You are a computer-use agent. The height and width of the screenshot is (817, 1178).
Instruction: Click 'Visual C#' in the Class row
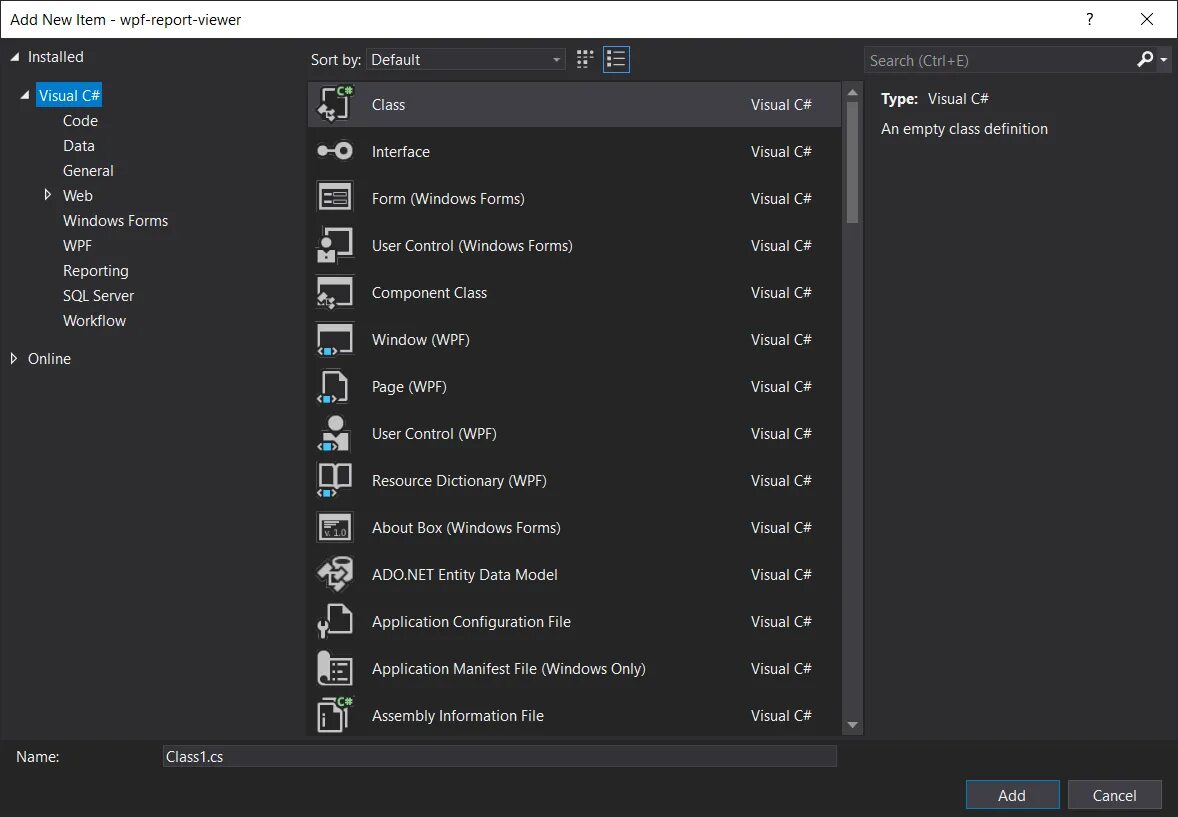point(781,104)
